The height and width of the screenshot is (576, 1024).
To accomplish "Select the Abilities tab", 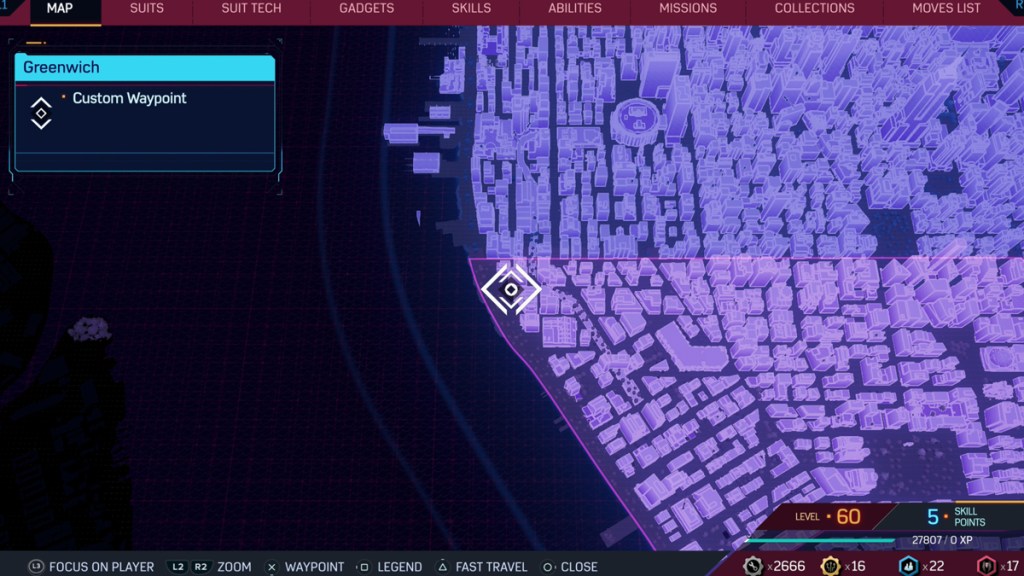I will click(x=575, y=9).
